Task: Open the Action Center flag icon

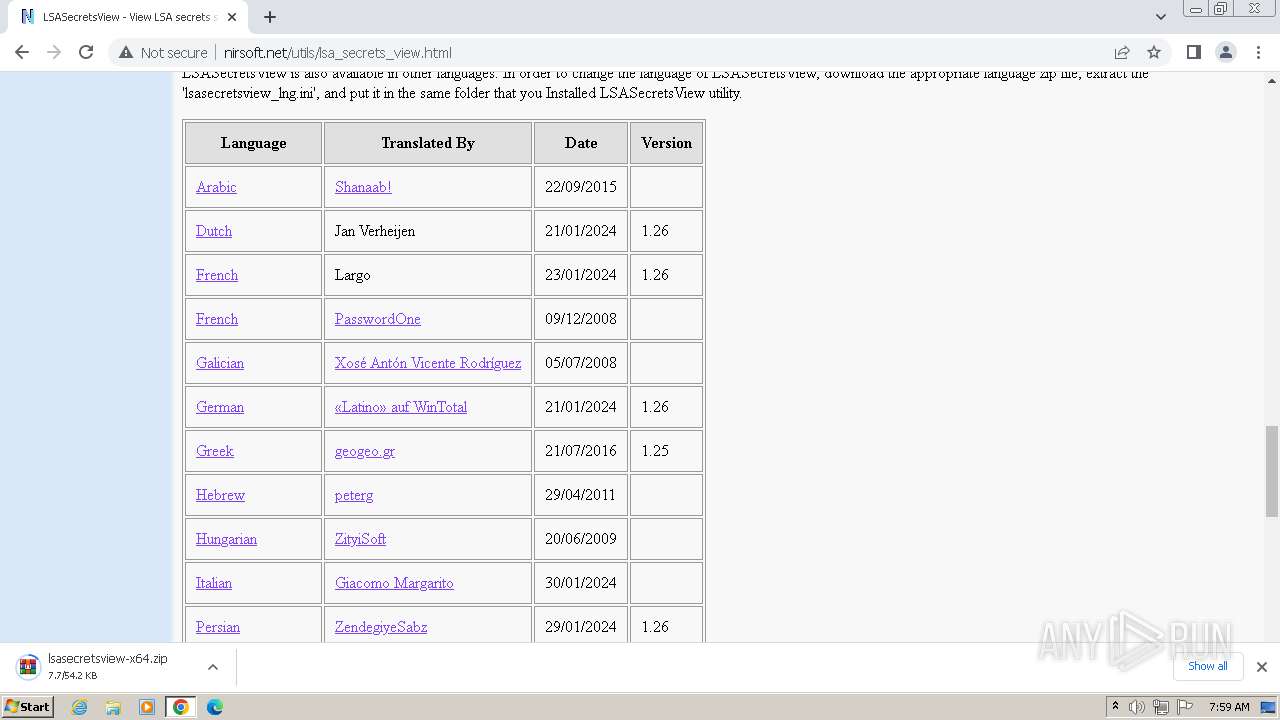Action: pos(1183,707)
